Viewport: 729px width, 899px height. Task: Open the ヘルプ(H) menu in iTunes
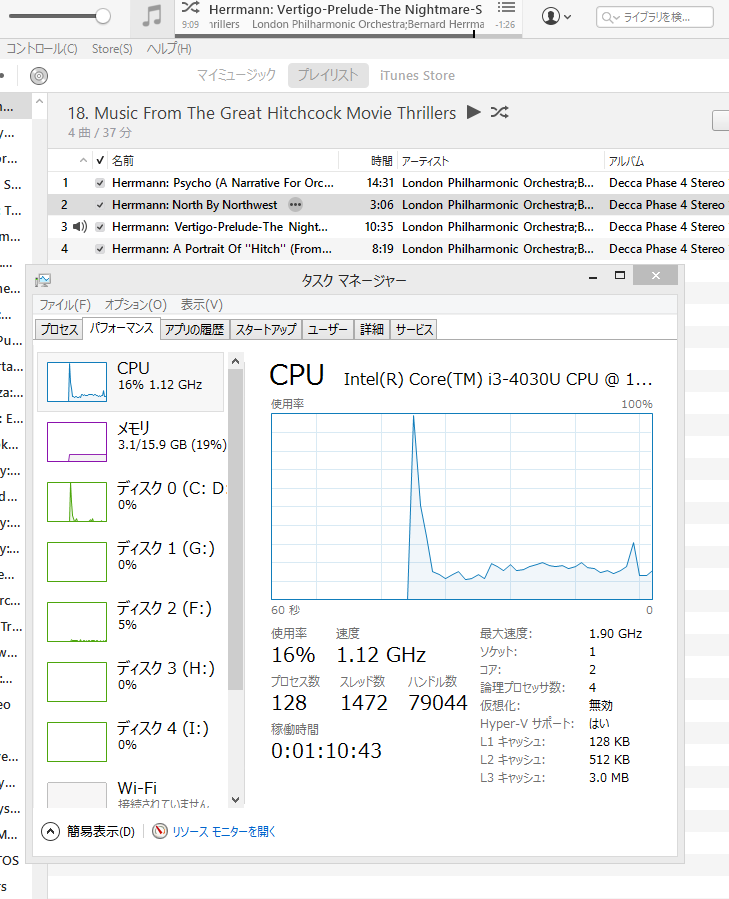coord(169,49)
